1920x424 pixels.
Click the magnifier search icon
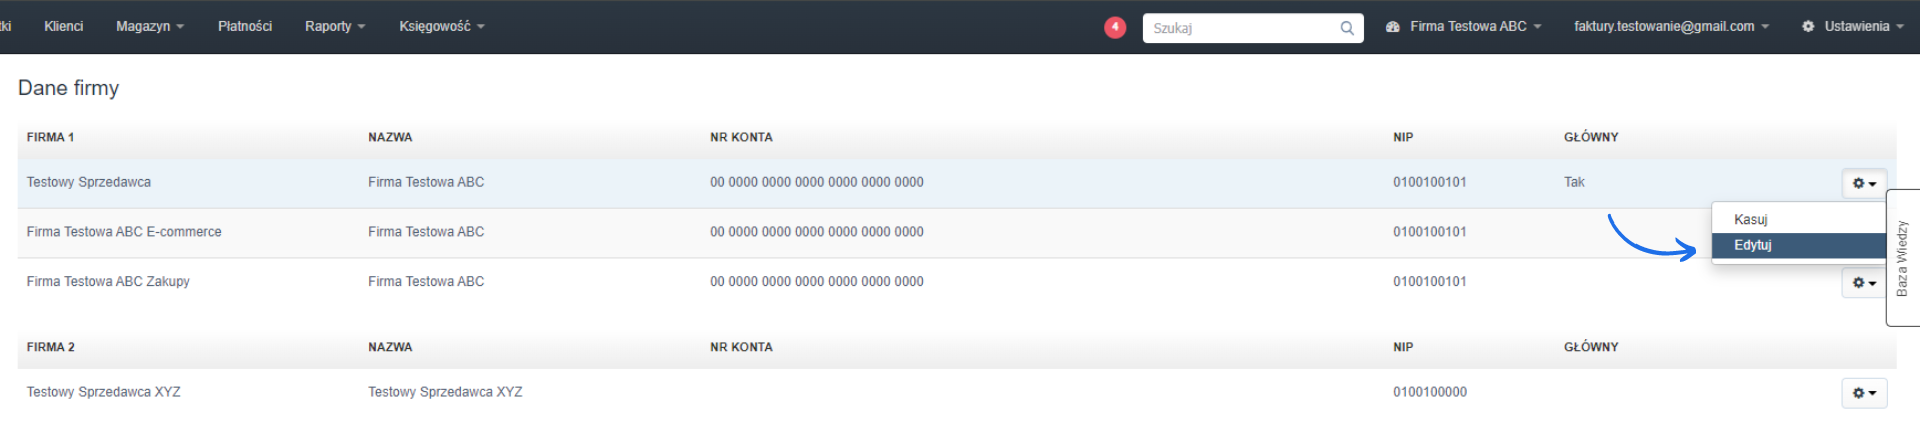[1347, 28]
